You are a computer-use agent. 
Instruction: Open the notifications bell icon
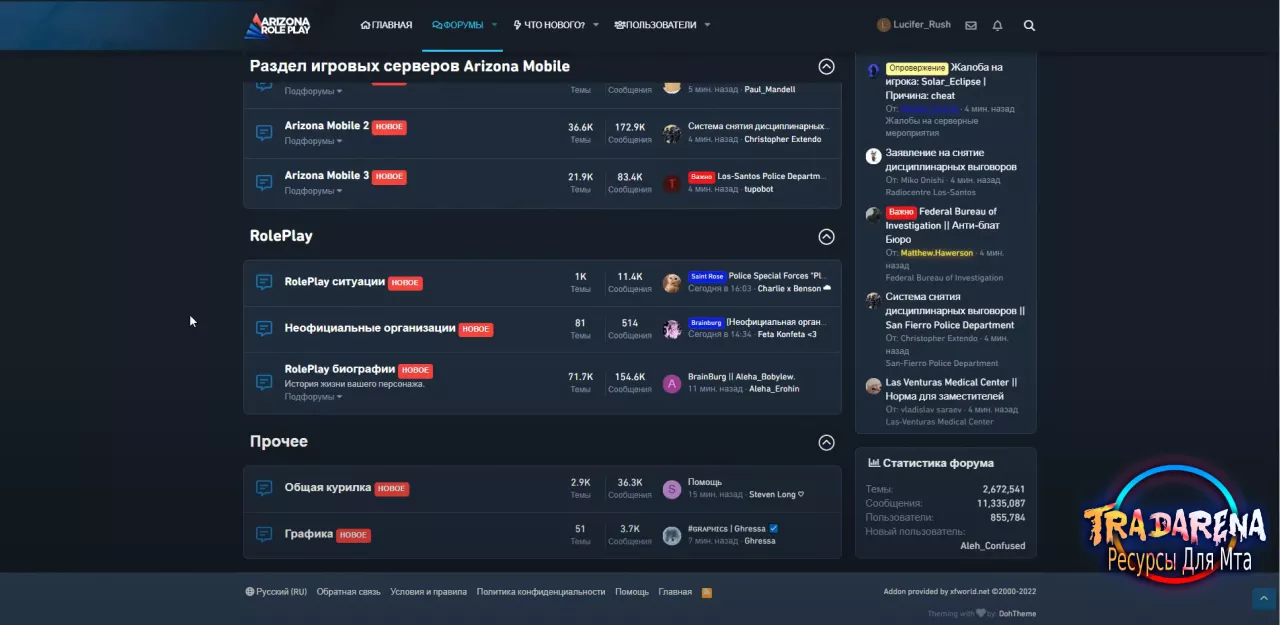997,25
